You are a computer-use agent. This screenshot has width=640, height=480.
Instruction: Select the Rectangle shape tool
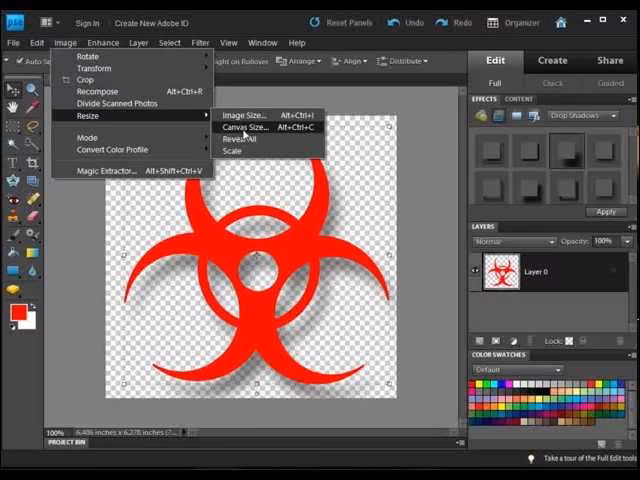[x=13, y=270]
